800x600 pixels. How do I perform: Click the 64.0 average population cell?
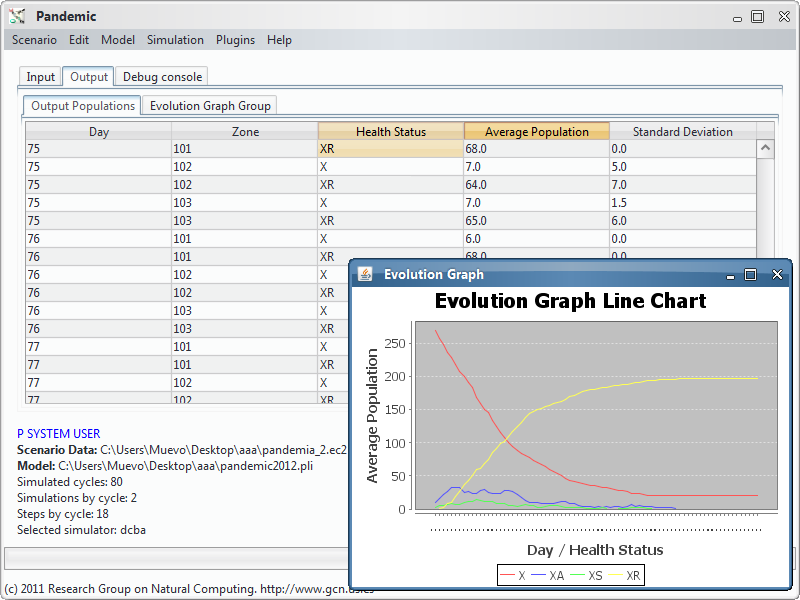[x=537, y=185]
